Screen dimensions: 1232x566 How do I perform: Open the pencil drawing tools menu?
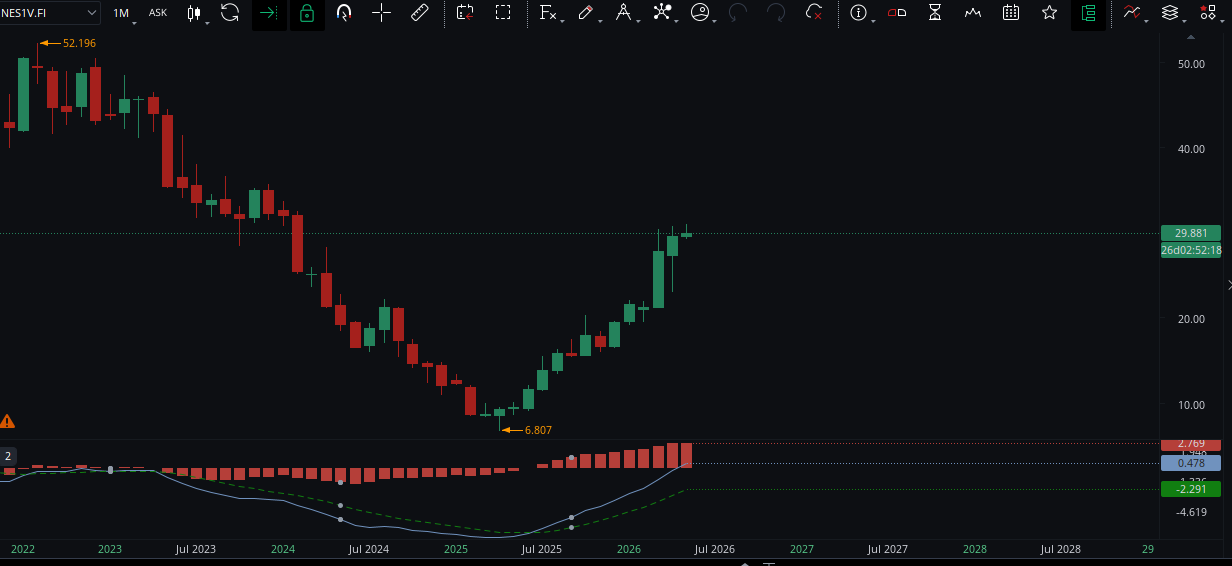(x=587, y=13)
